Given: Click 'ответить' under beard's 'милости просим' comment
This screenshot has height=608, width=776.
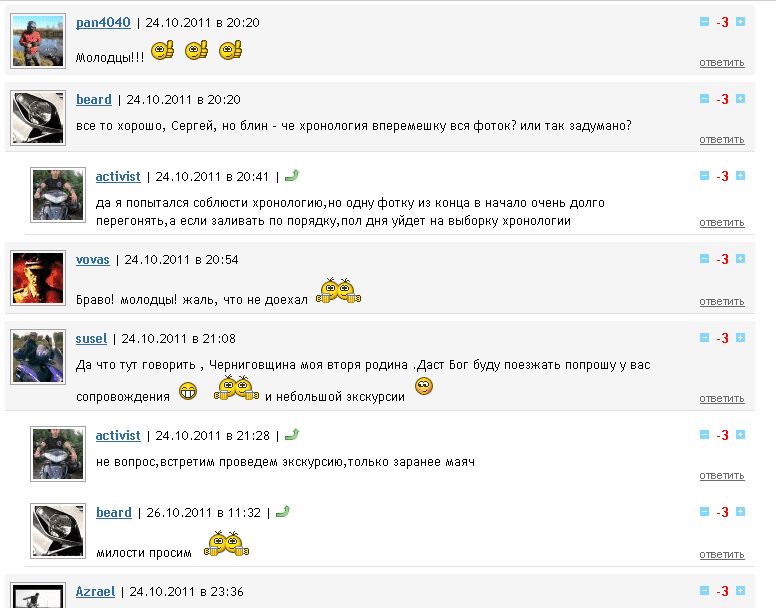Looking at the screenshot, I should [722, 555].
